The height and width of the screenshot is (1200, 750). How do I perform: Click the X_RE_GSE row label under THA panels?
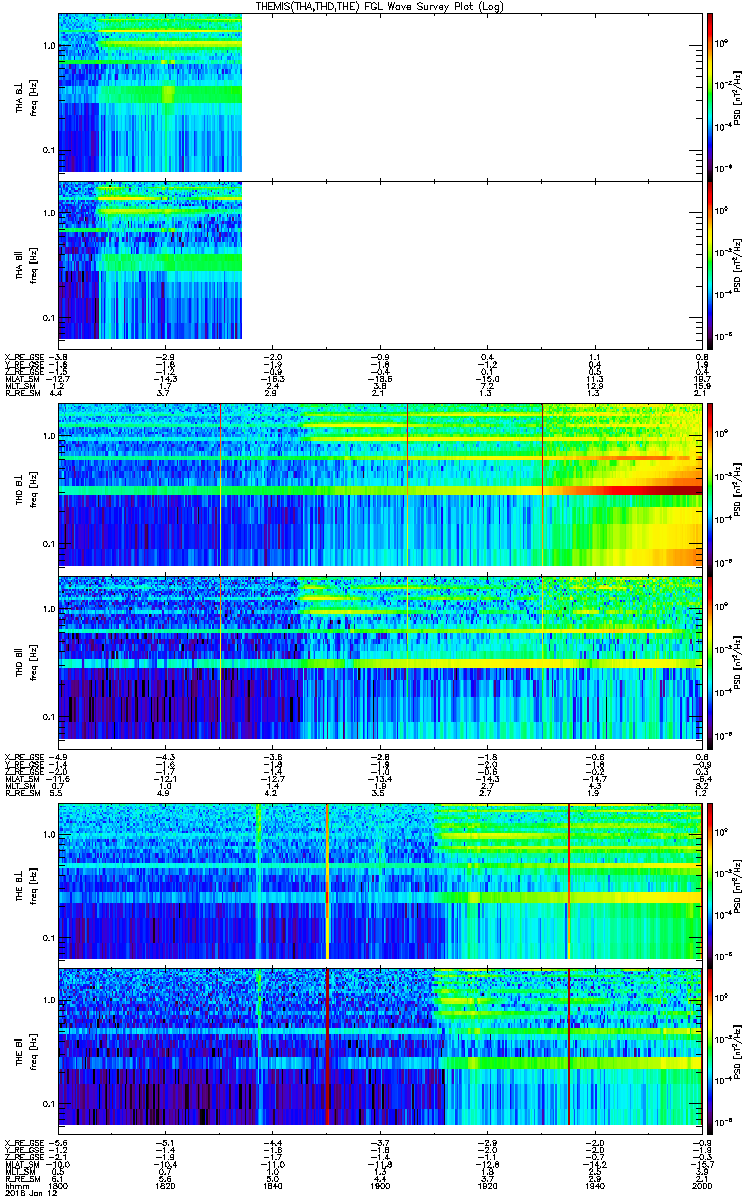[x=22, y=356]
